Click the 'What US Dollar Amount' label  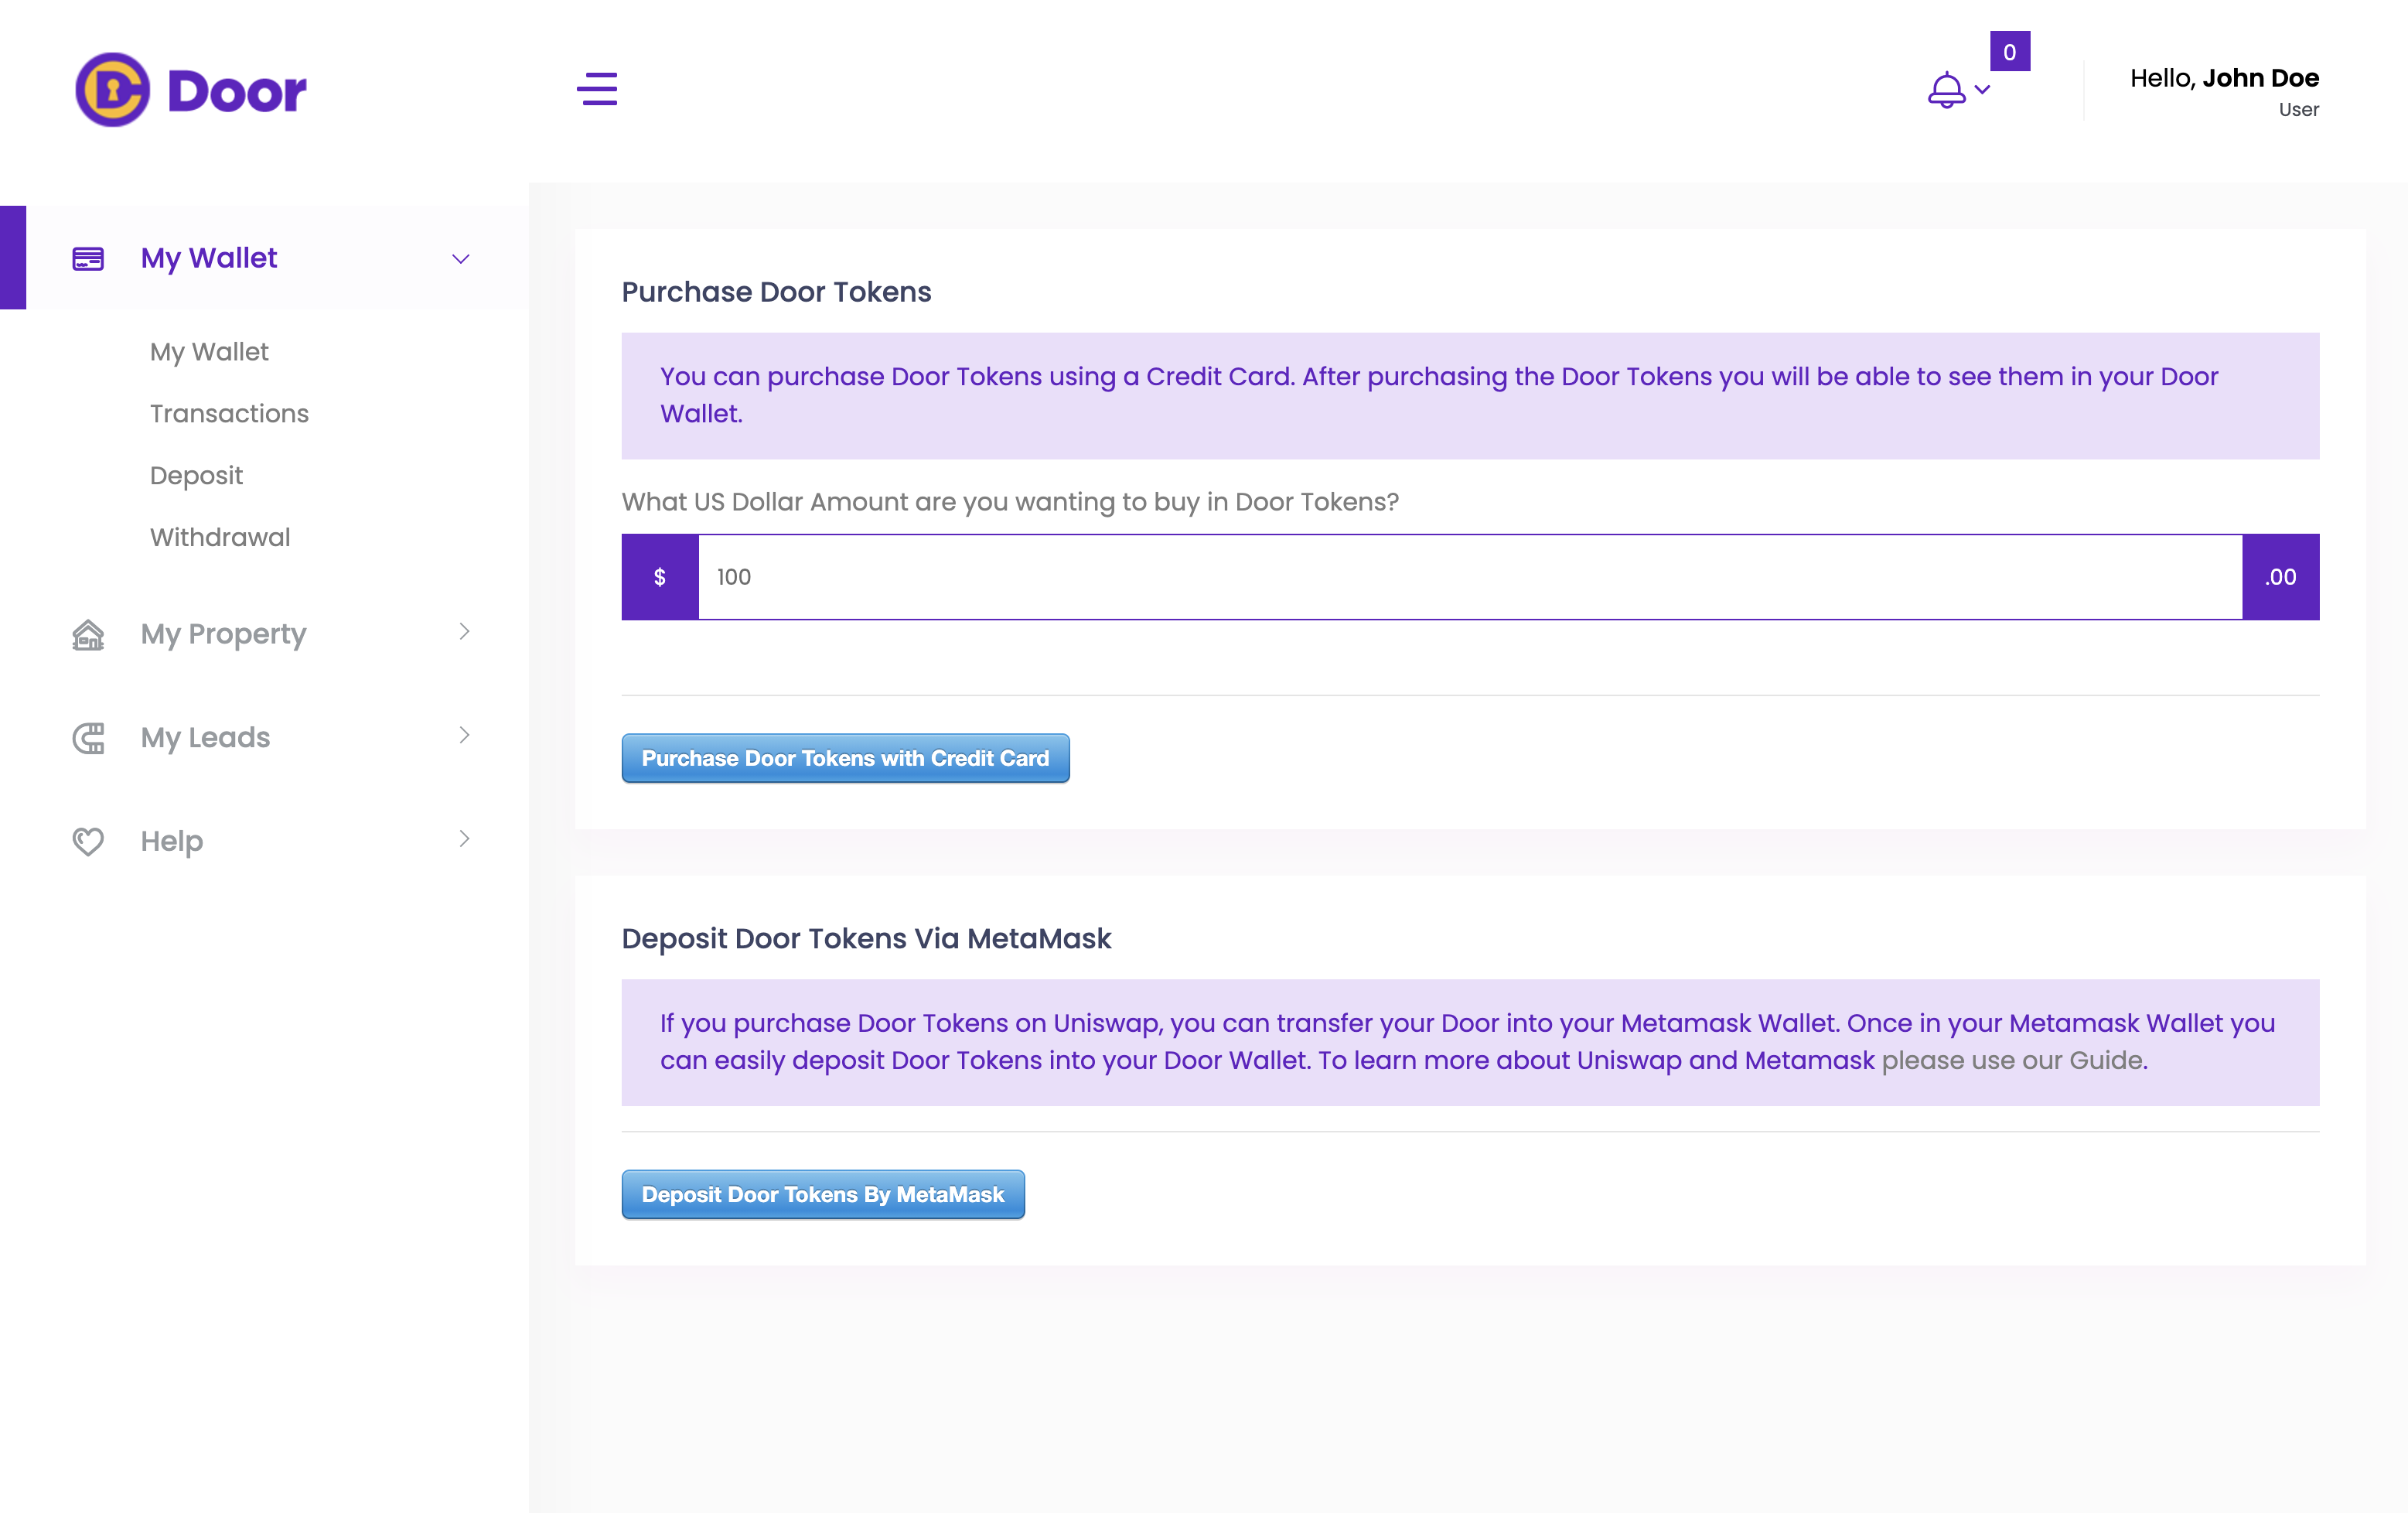[1010, 502]
